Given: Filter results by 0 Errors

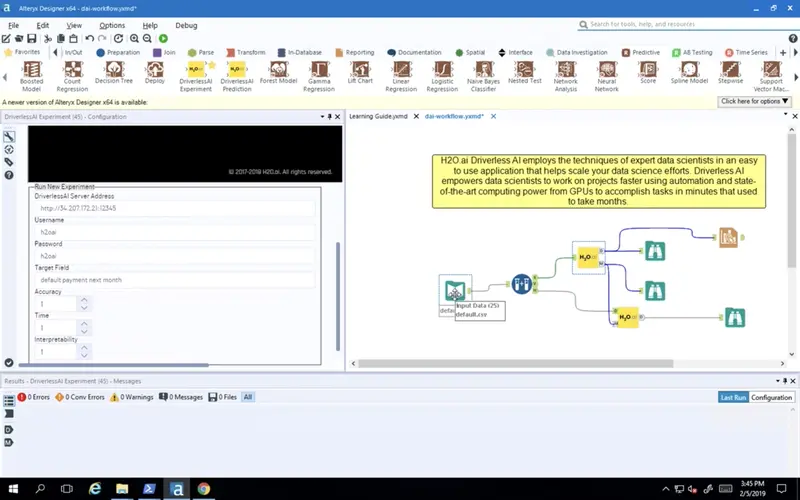Looking at the screenshot, I should click(34, 396).
